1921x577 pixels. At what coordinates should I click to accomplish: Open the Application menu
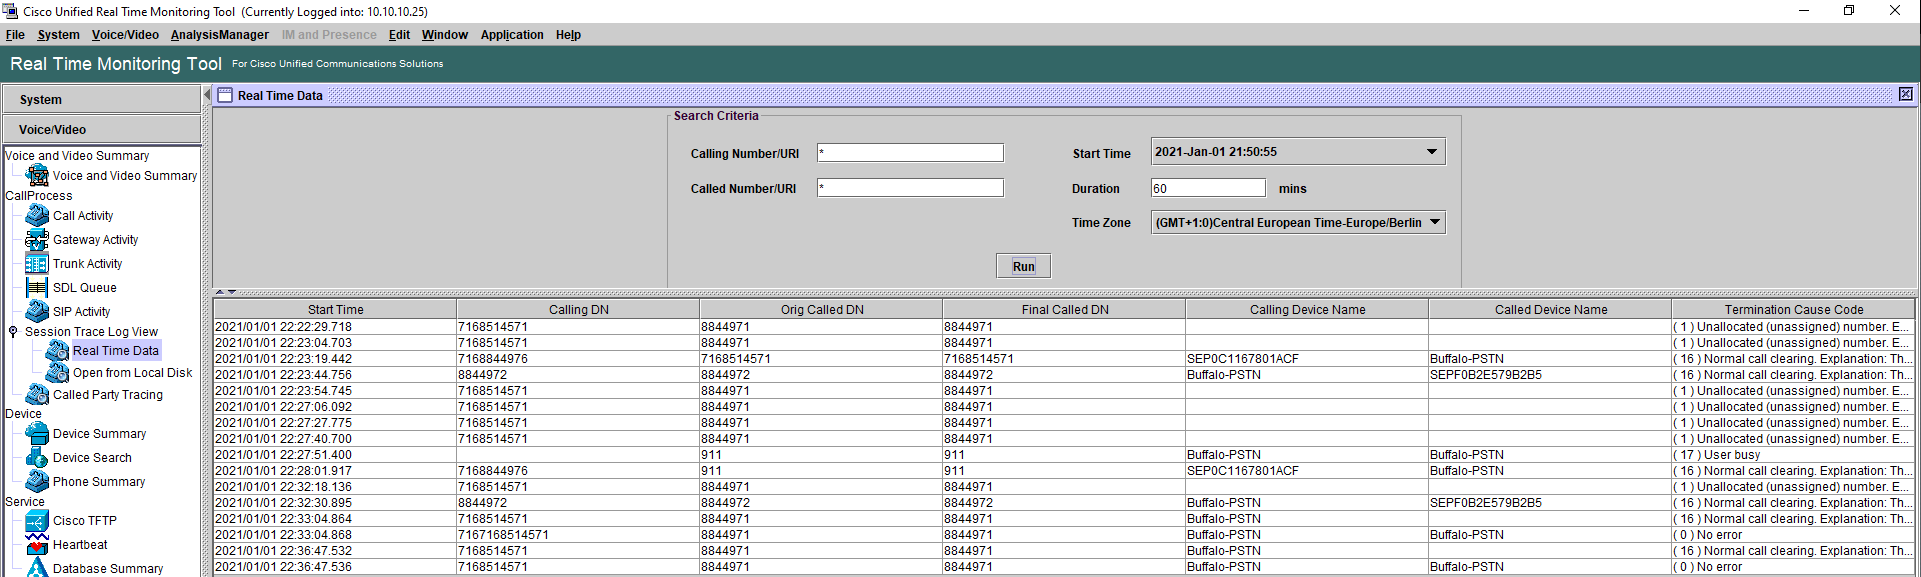coord(512,35)
